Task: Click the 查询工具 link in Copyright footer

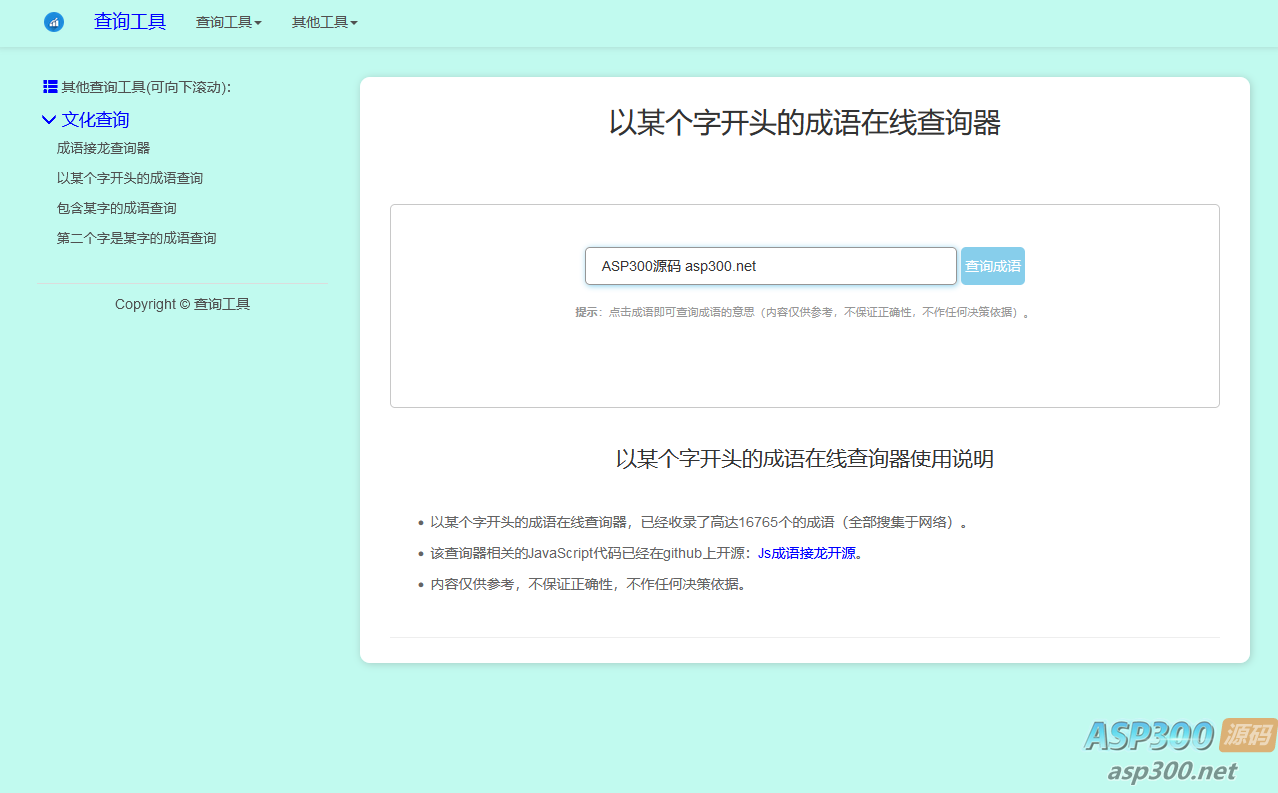Action: [222, 304]
